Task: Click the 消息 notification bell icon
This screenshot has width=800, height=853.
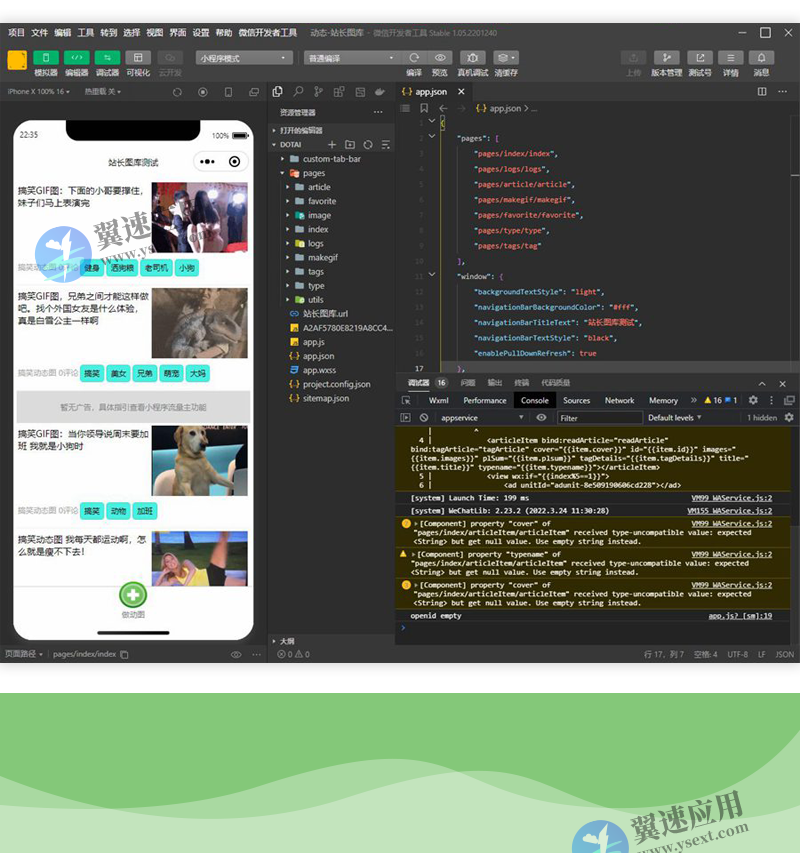Action: tap(762, 57)
